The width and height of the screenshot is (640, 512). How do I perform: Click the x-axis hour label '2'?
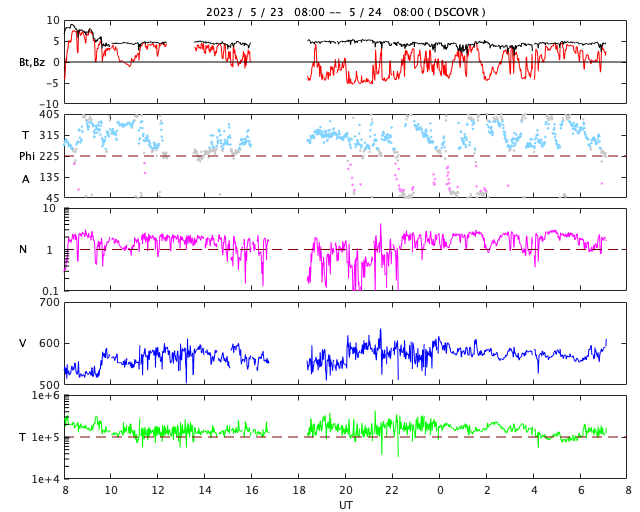(x=487, y=490)
